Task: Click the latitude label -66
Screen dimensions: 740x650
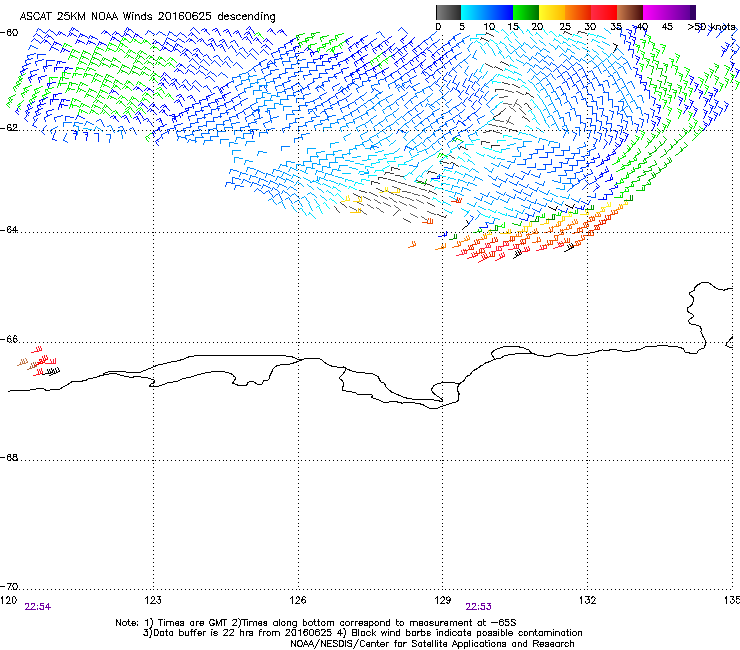Action: 9,339
